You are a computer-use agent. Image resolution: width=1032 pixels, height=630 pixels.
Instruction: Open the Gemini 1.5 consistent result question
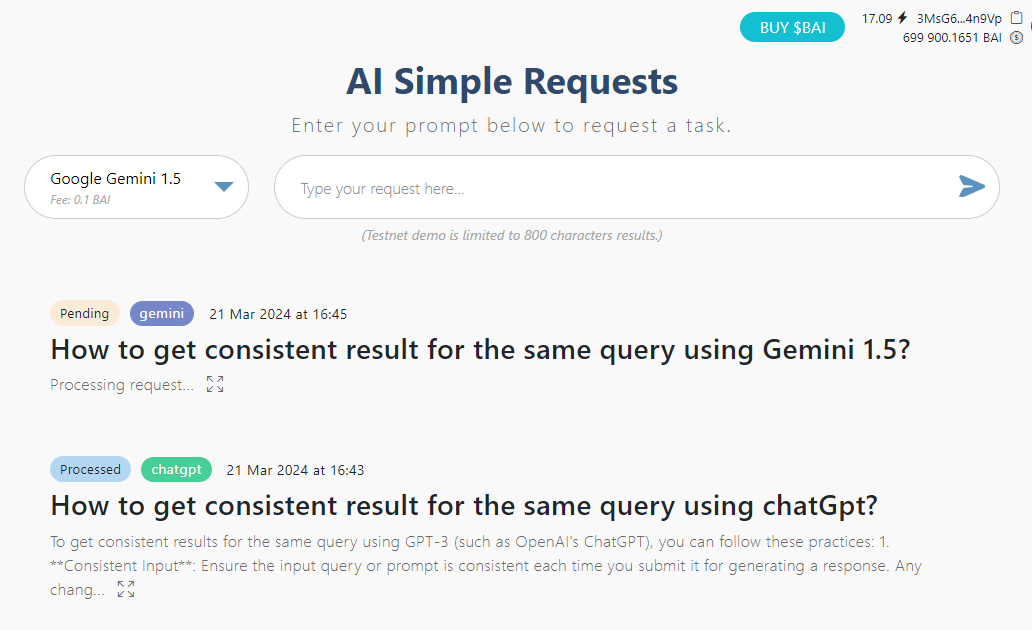coord(480,350)
